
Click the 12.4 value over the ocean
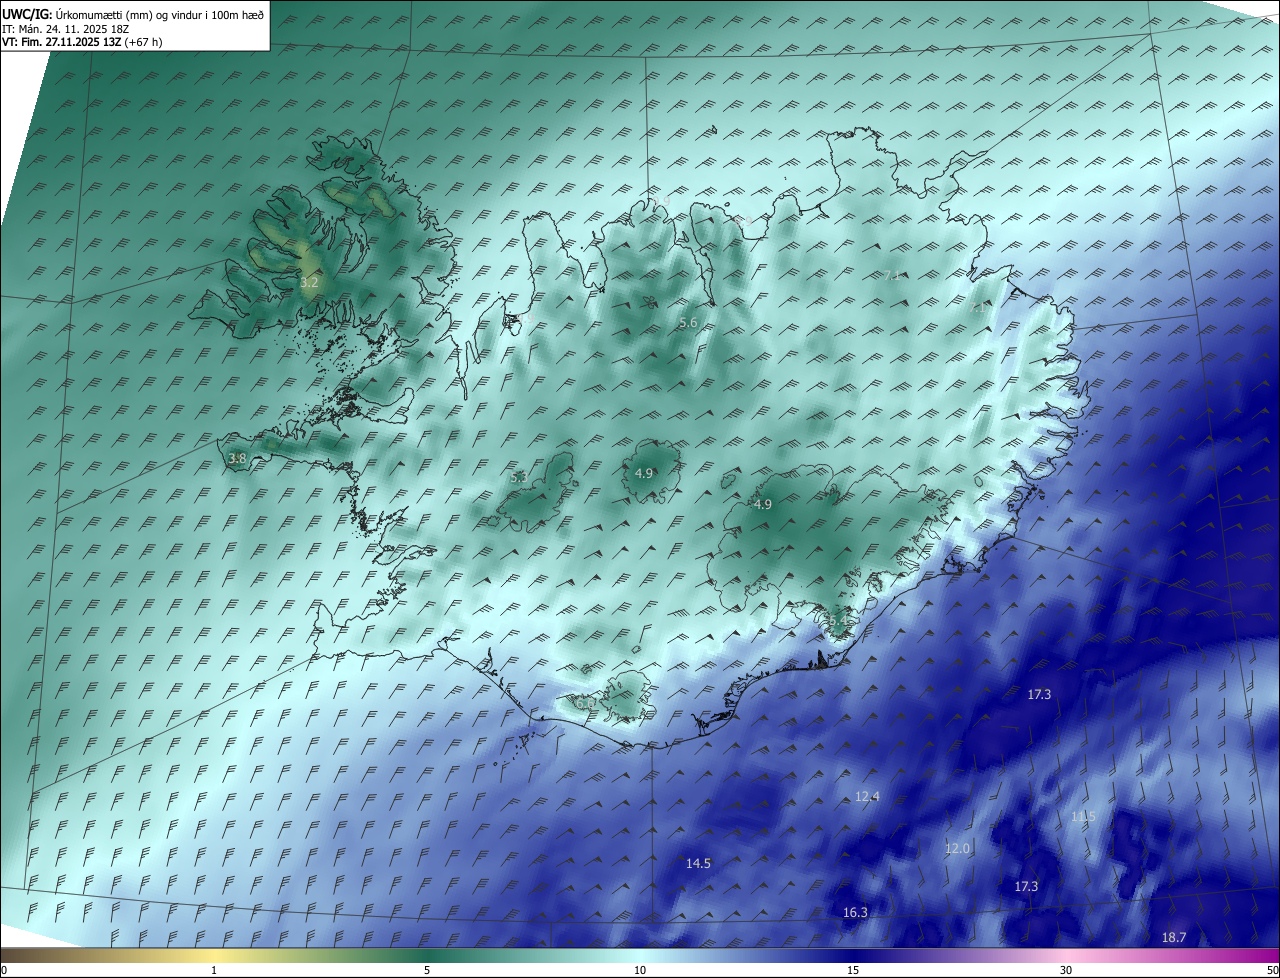tap(867, 797)
